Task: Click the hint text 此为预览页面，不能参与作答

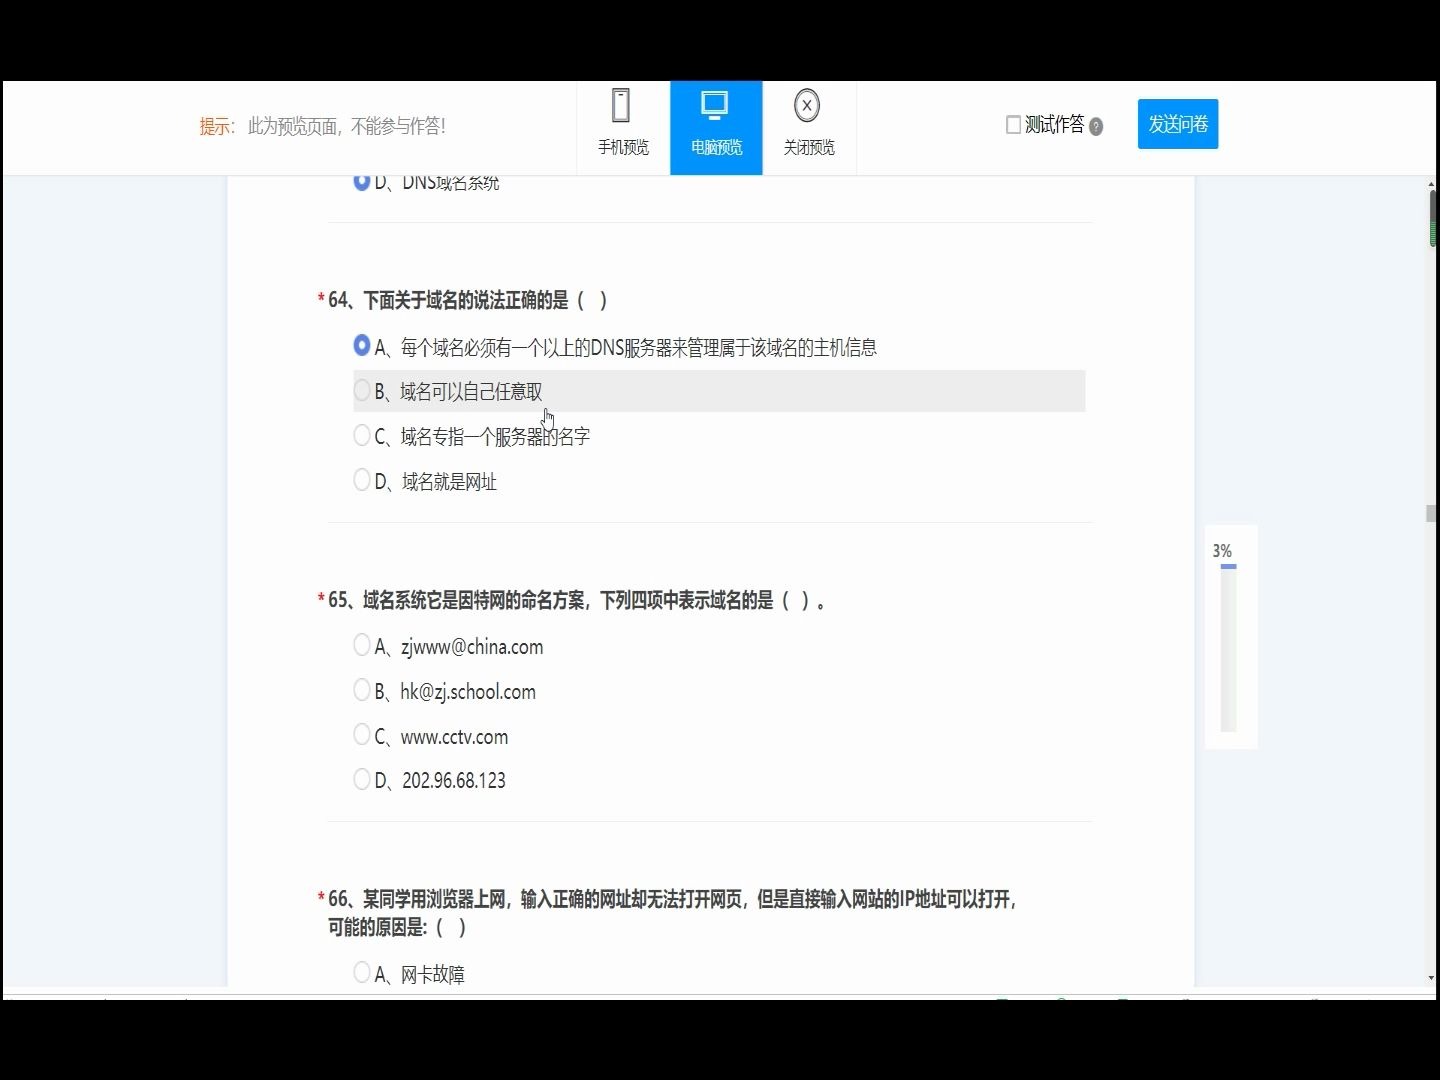Action: click(x=347, y=126)
